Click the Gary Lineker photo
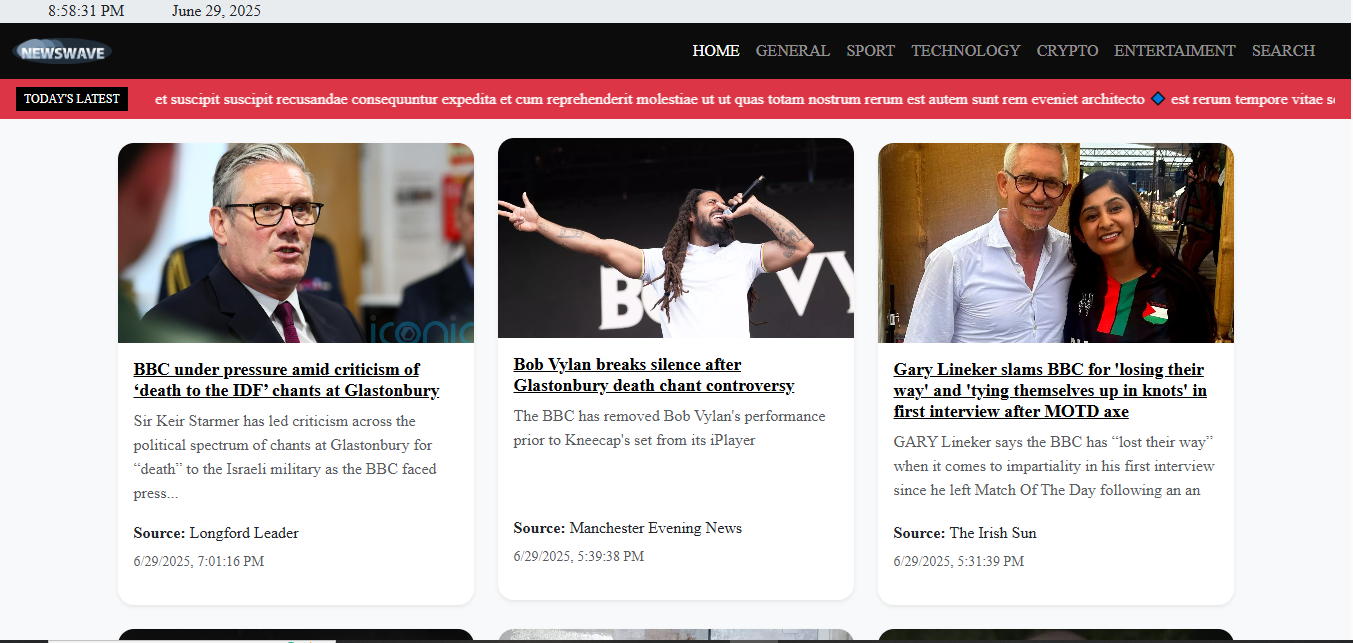 click(1056, 242)
